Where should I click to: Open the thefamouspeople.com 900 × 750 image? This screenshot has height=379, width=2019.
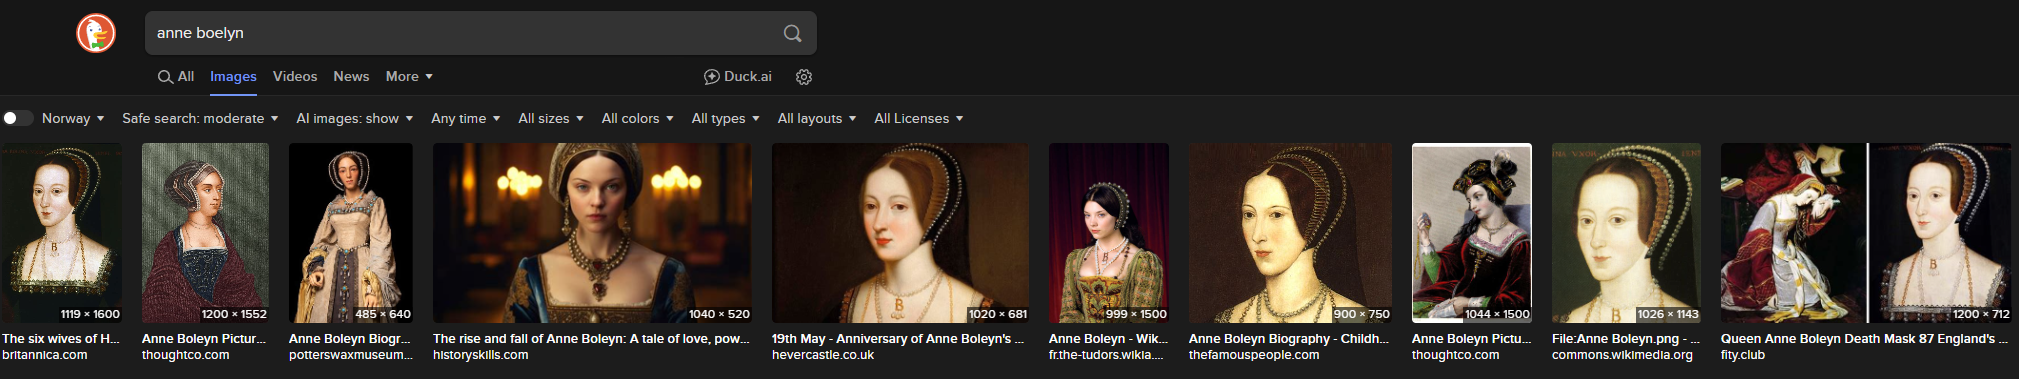click(x=1290, y=232)
